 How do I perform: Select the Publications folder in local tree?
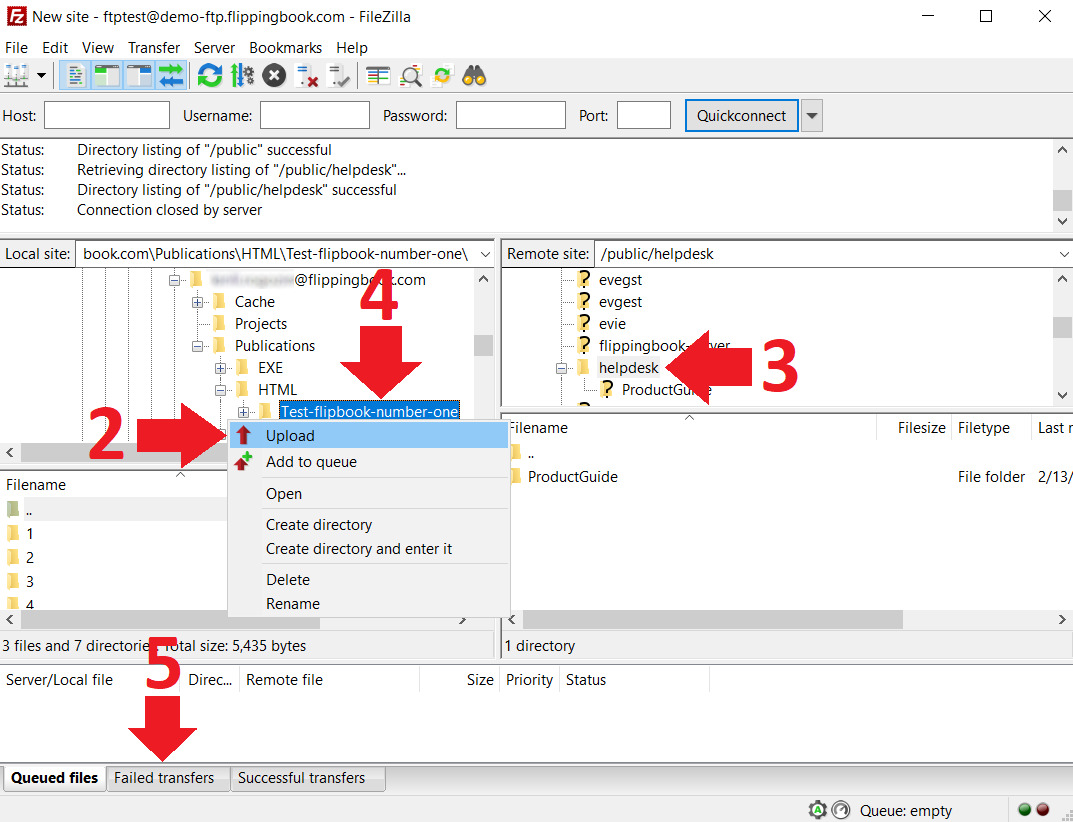click(274, 346)
